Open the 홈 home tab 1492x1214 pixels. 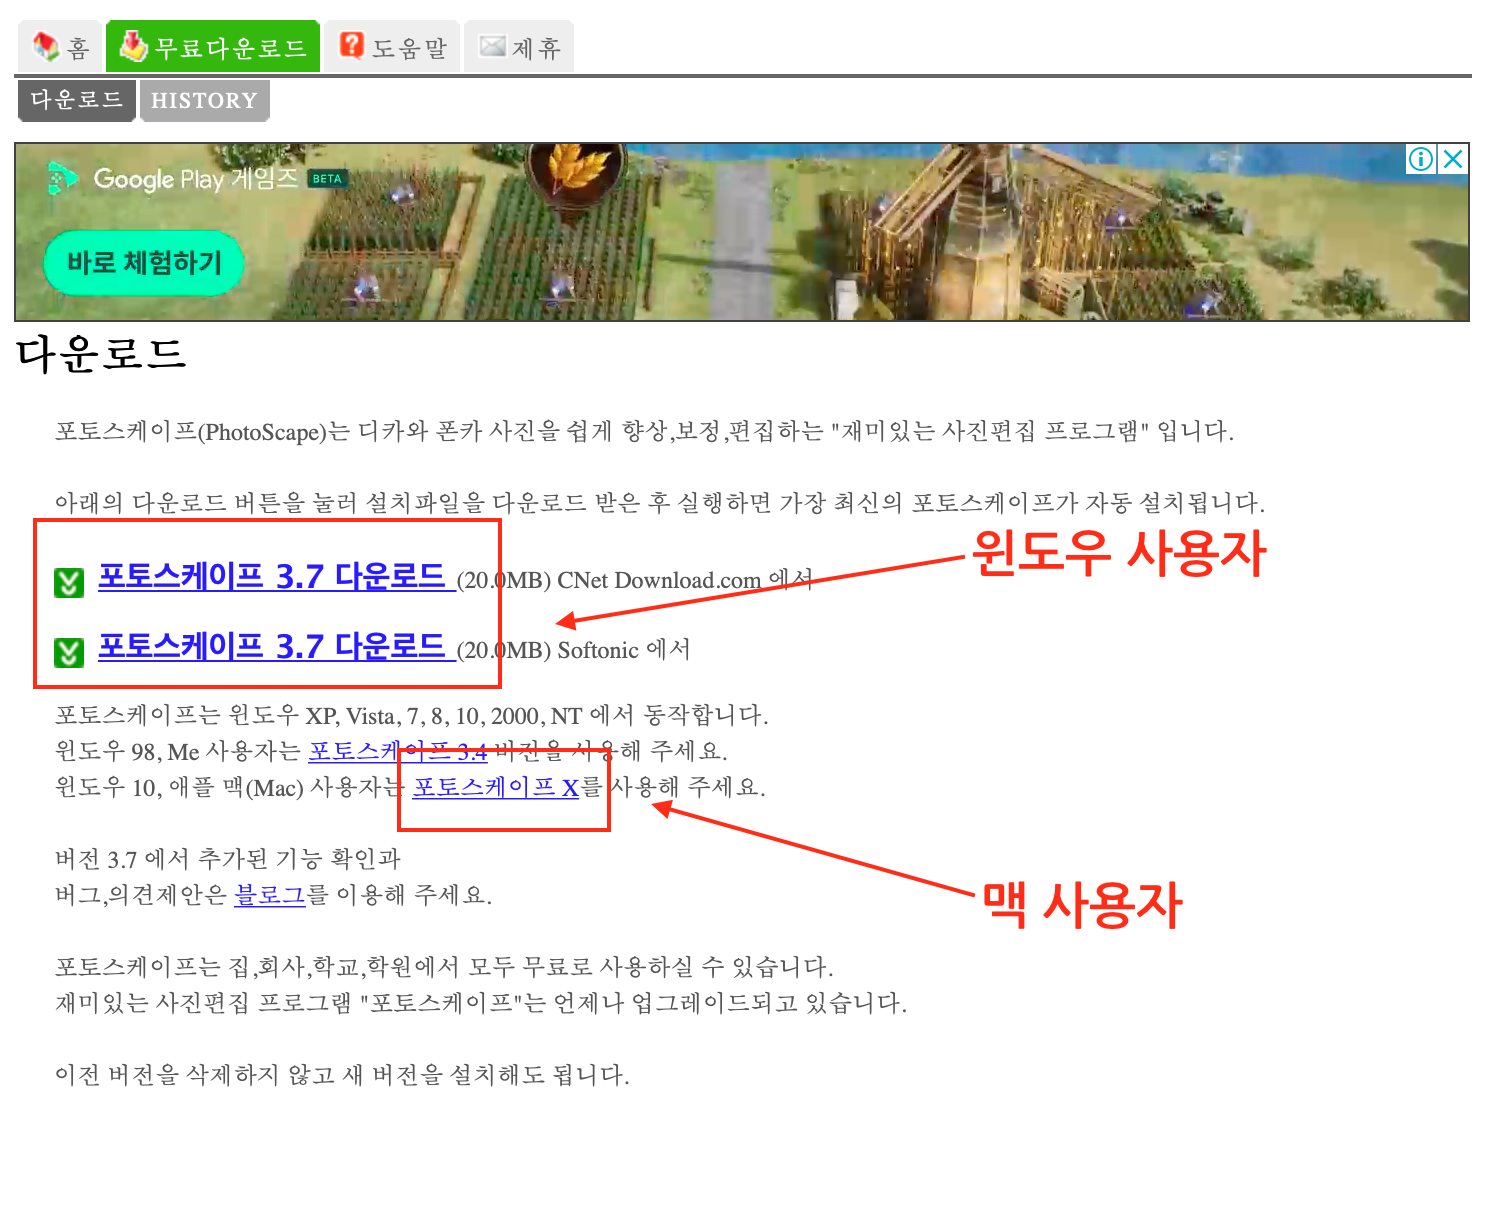[60, 47]
